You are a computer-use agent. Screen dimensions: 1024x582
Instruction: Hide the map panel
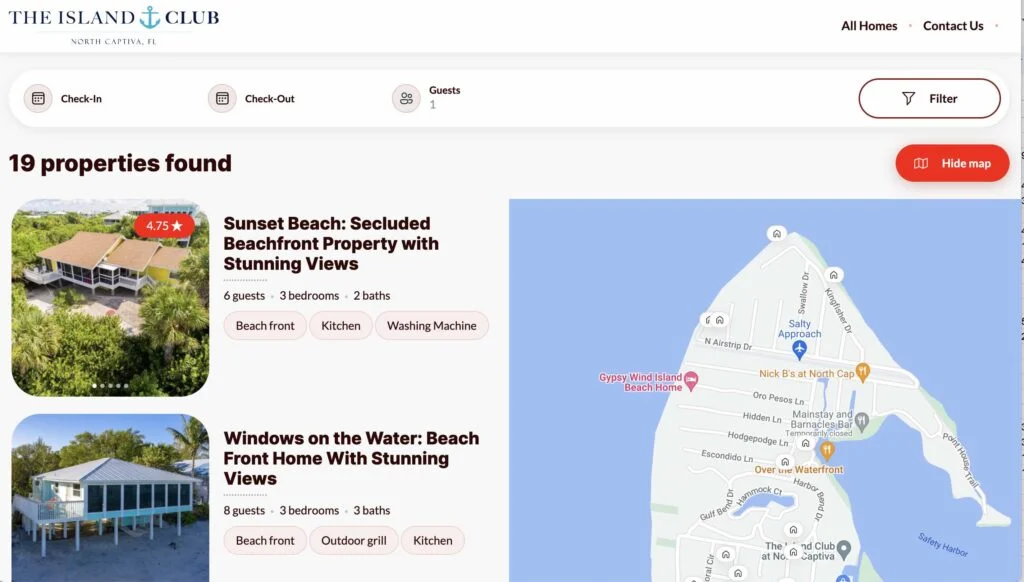pos(952,163)
